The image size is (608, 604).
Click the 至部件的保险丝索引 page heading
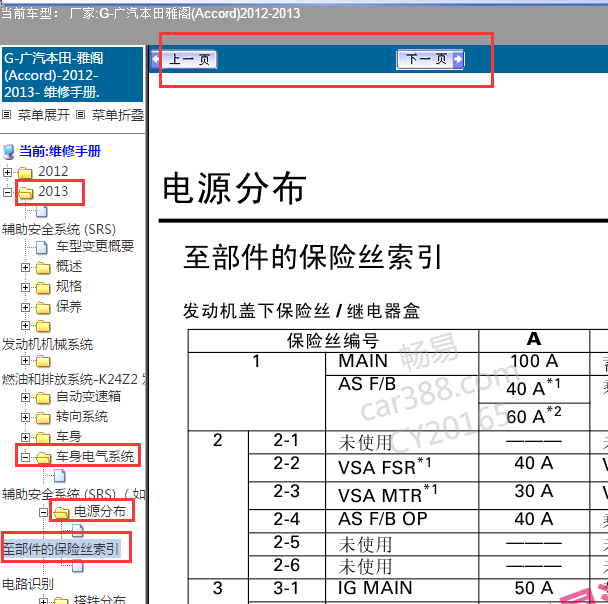313,257
